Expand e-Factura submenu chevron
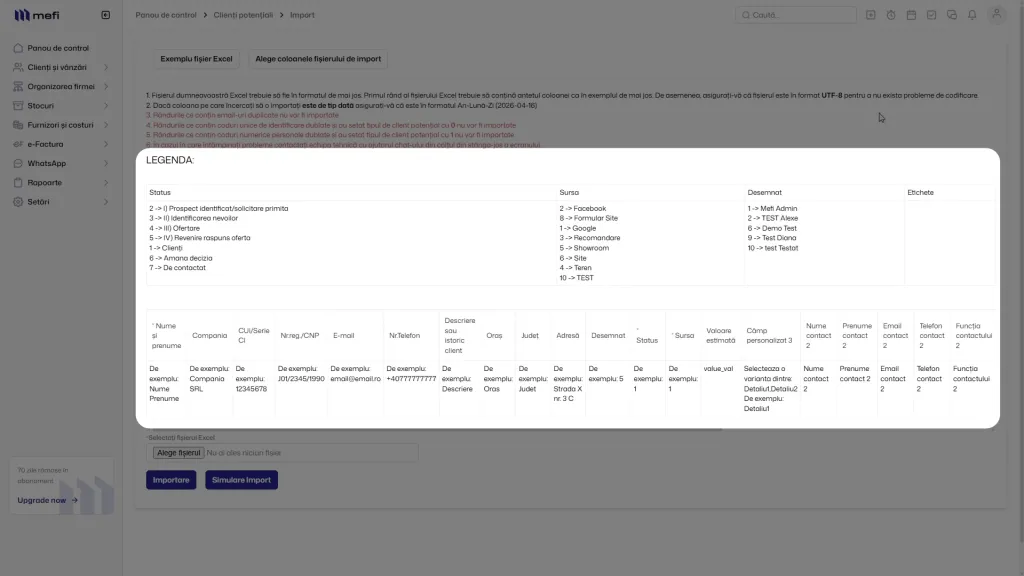This screenshot has width=1024, height=576. click(x=106, y=144)
